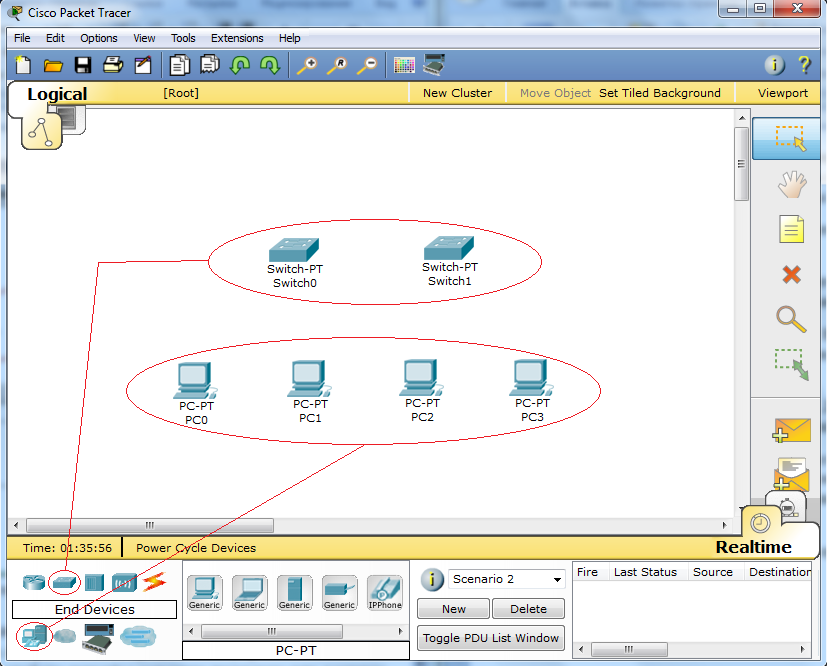Click the scenario information i icon

[x=431, y=580]
